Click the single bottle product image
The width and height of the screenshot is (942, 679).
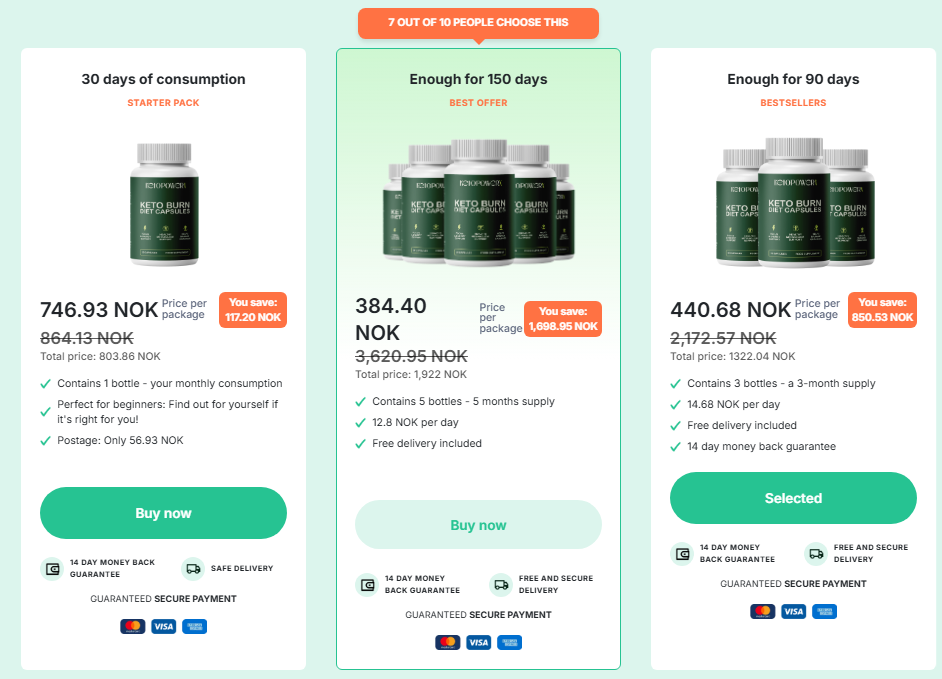click(163, 204)
